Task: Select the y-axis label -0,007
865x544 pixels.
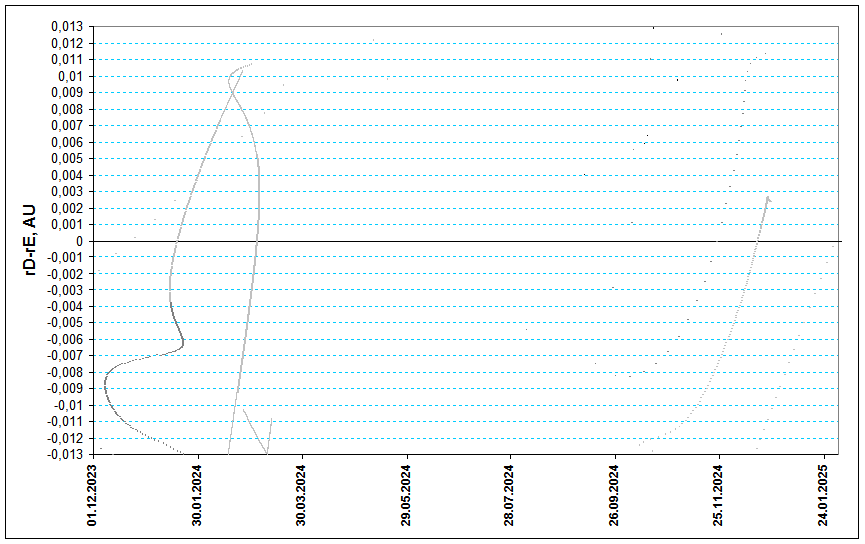Action: (x=65, y=355)
